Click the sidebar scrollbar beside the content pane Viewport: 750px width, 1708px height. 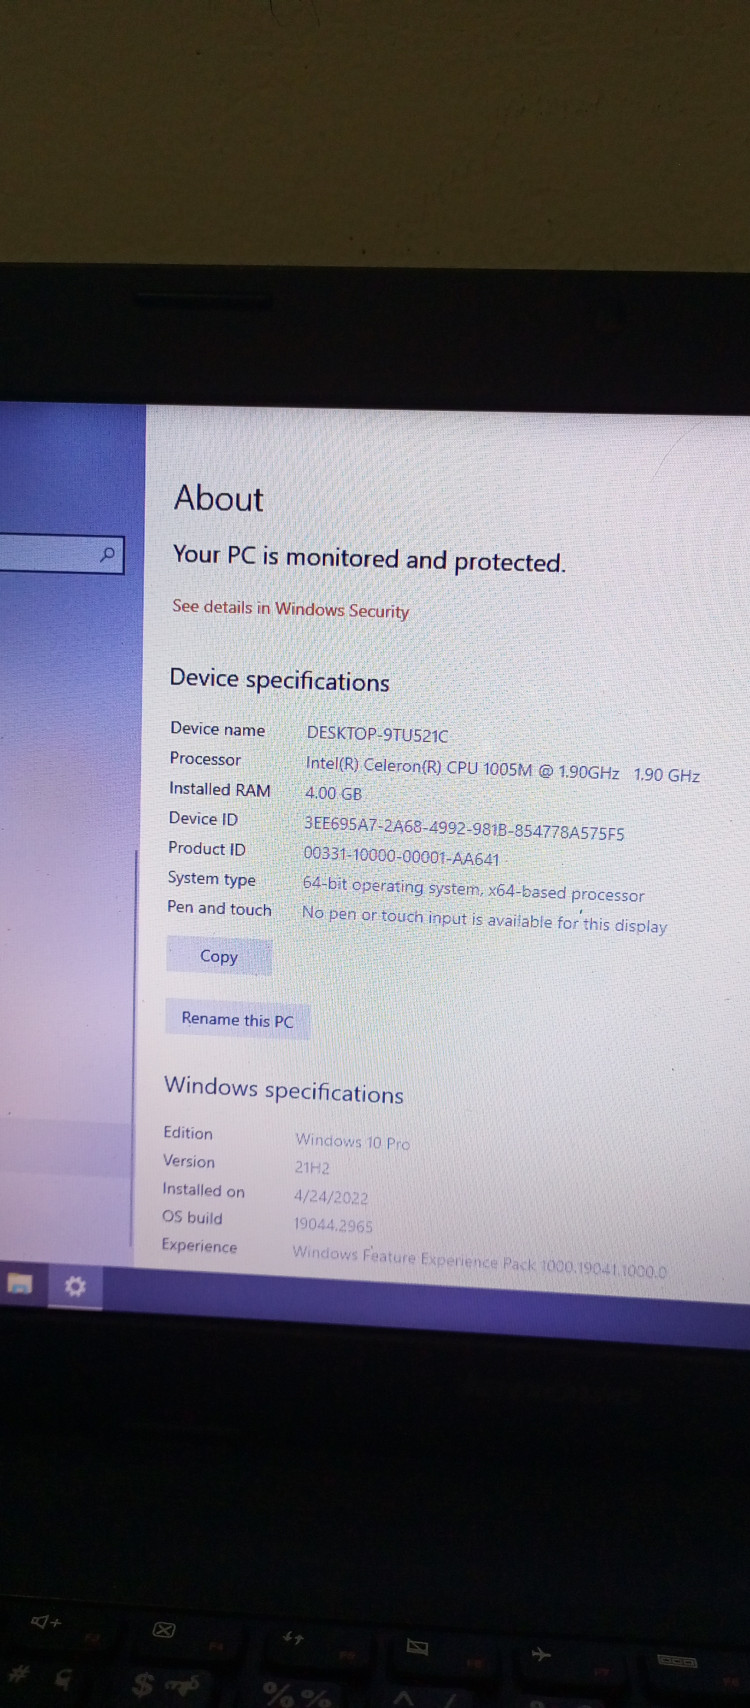[134, 1050]
